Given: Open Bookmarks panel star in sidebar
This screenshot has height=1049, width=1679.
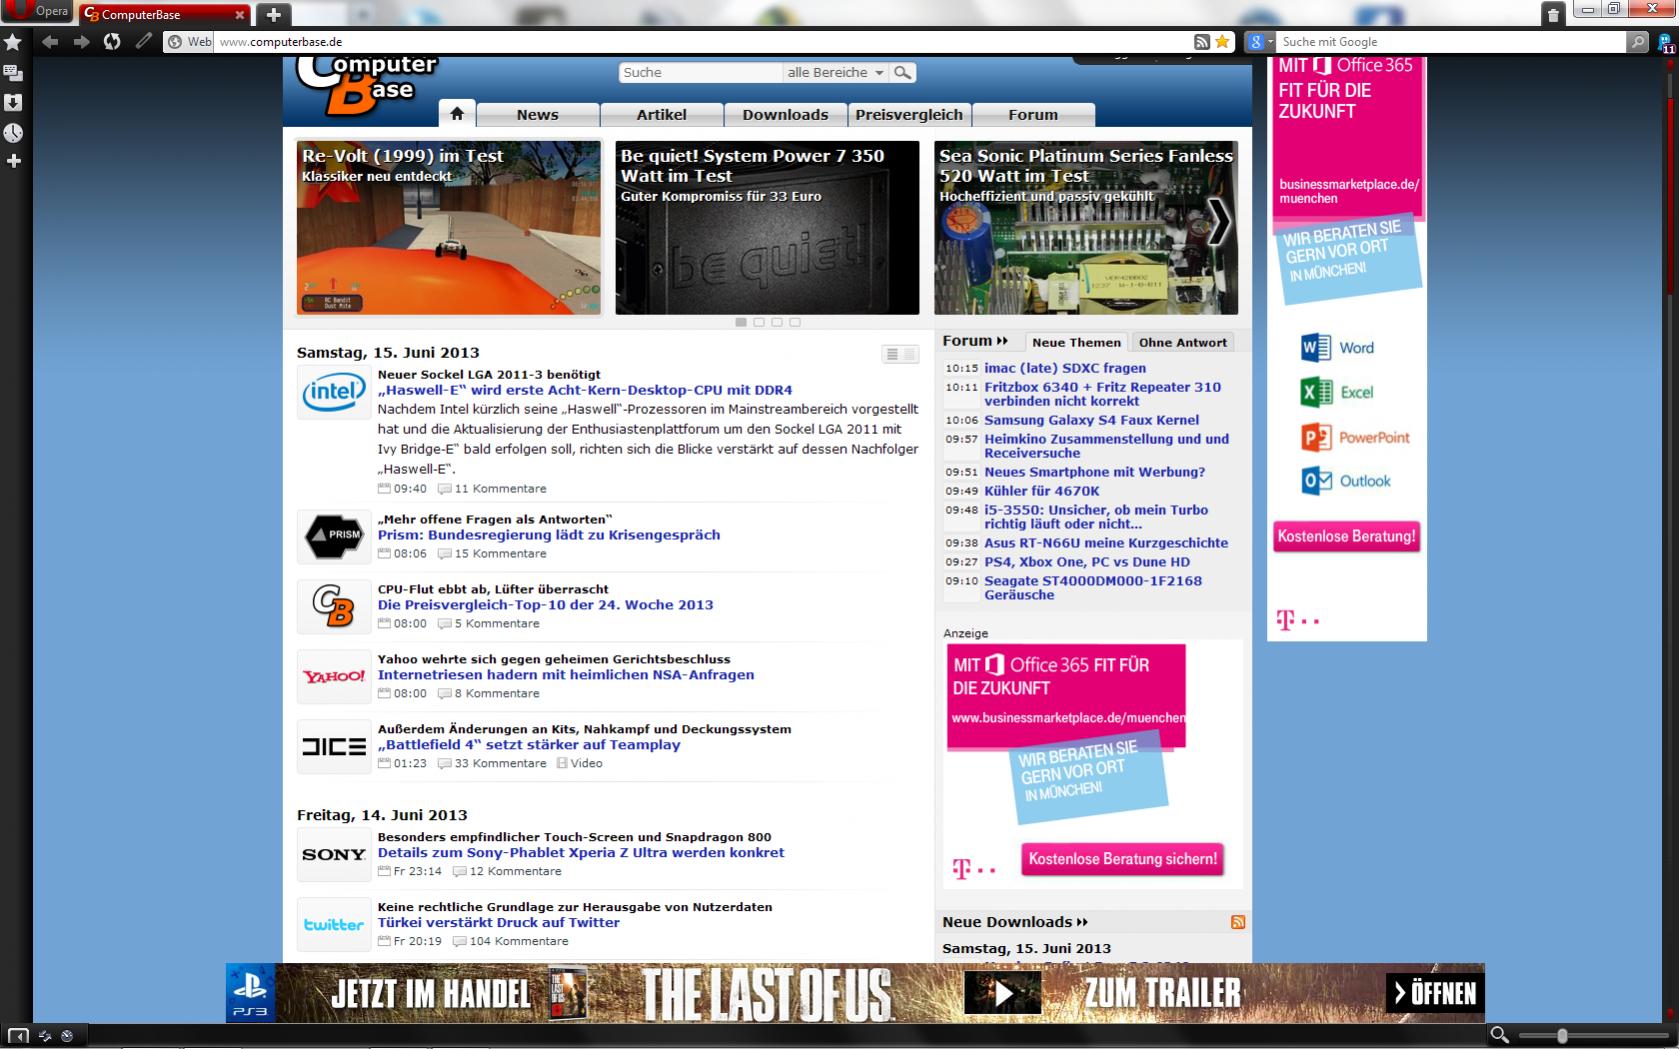Looking at the screenshot, I should tap(13, 42).
